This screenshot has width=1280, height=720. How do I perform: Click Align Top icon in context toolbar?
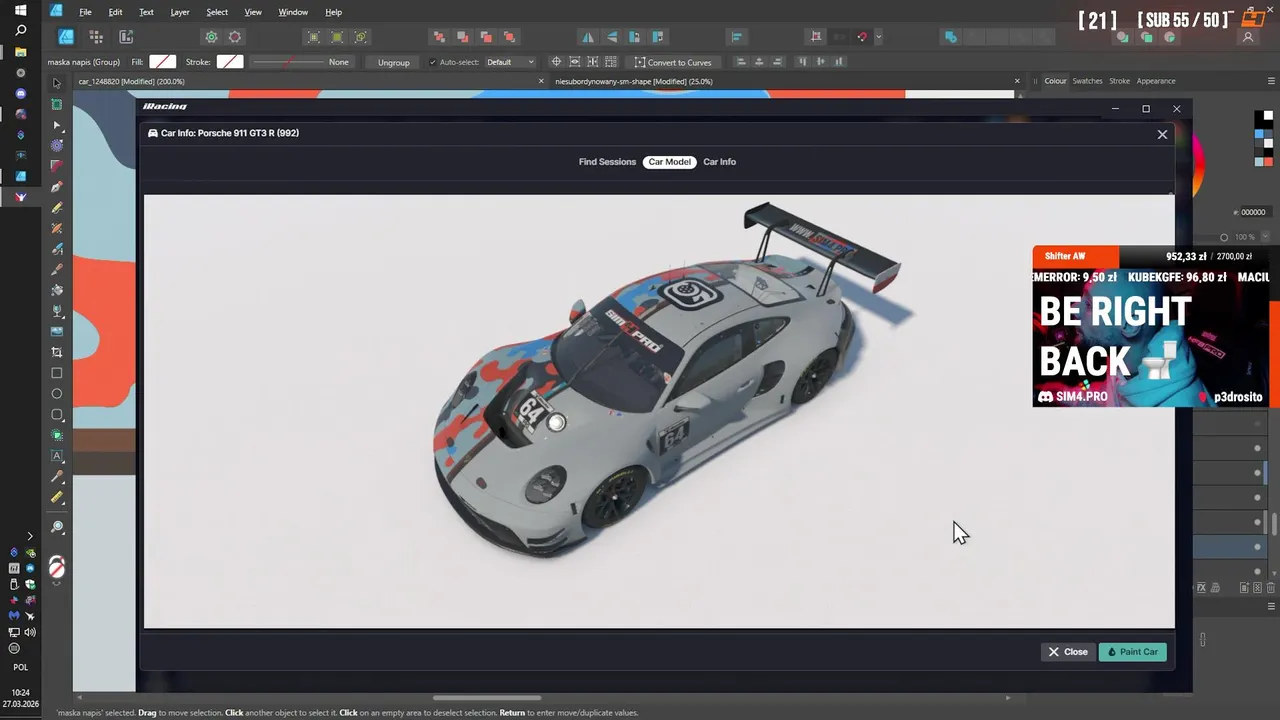pos(802,62)
